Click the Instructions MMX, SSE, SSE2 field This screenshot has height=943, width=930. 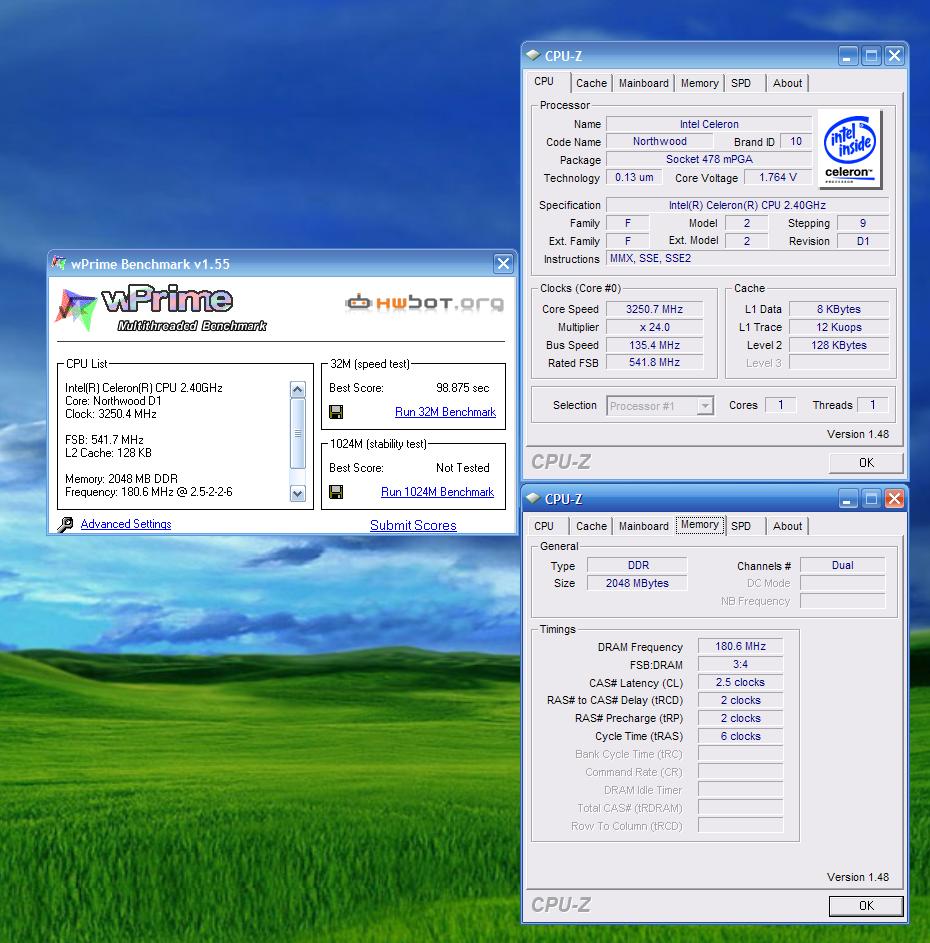tap(747, 259)
